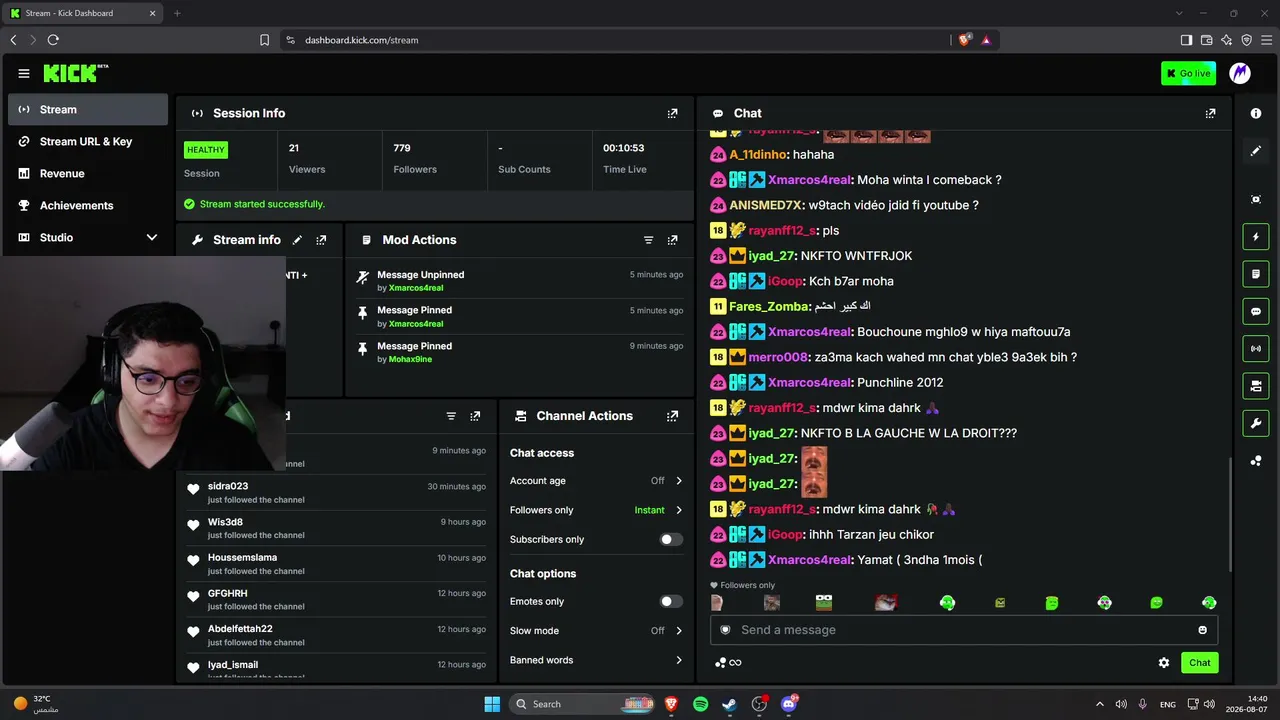Open Steam from the taskbar
The image size is (1280, 720).
[x=730, y=704]
